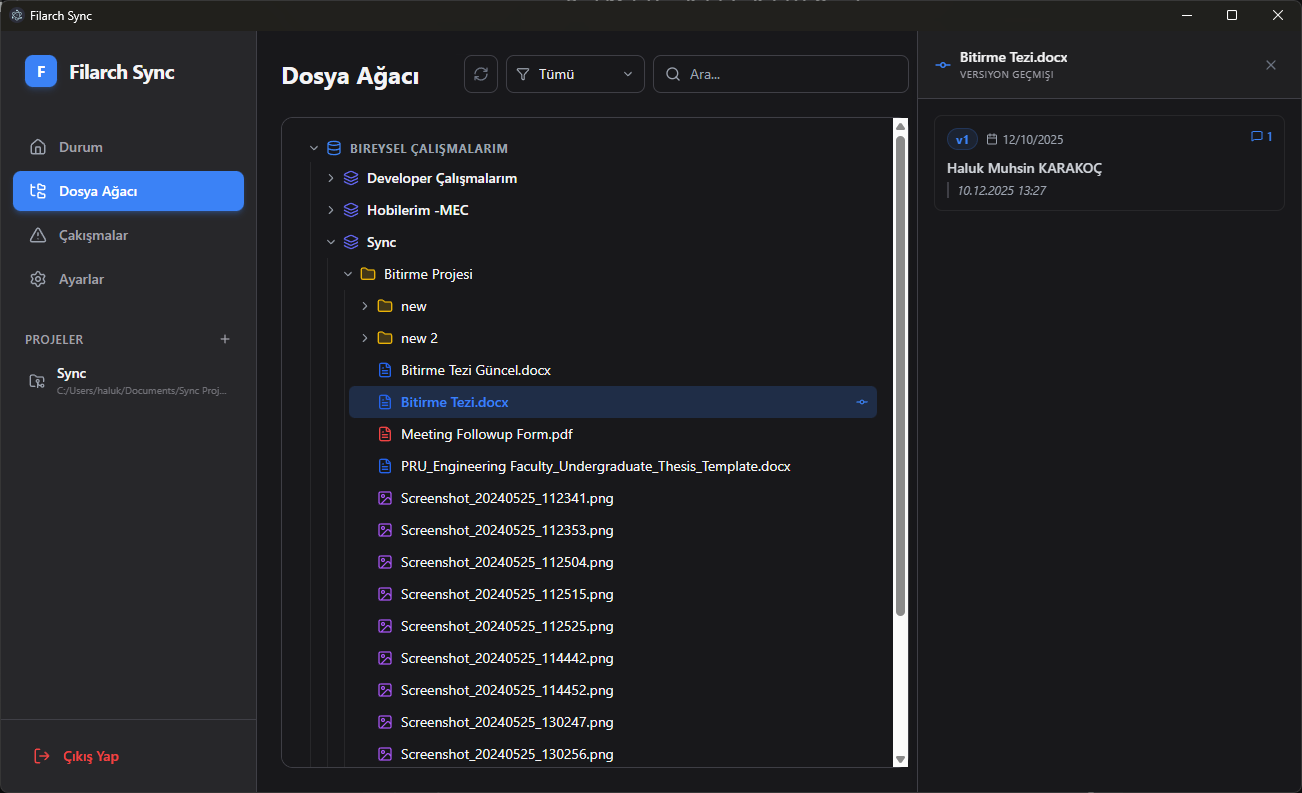Select Screenshot_20240525_112504.png
This screenshot has height=793, width=1302.
click(x=612, y=562)
